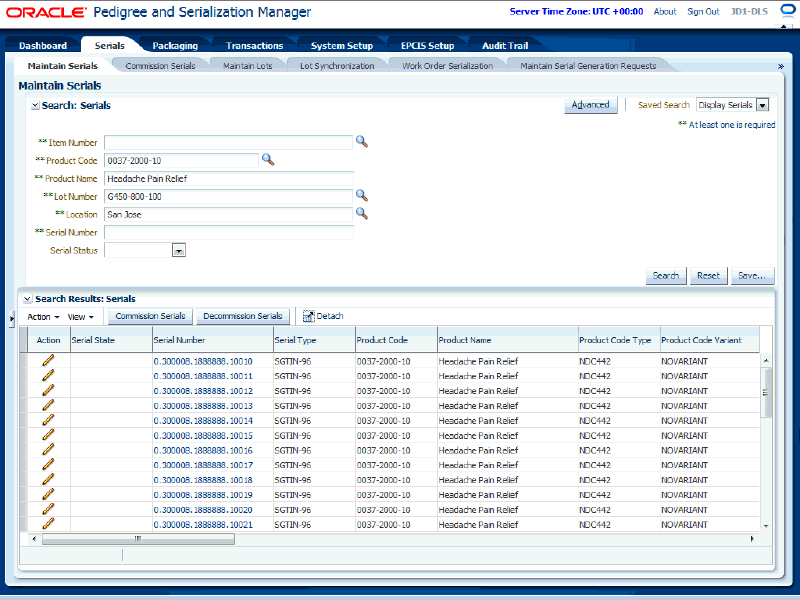Click the Reset button
This screenshot has height=600, width=800.
(x=708, y=276)
